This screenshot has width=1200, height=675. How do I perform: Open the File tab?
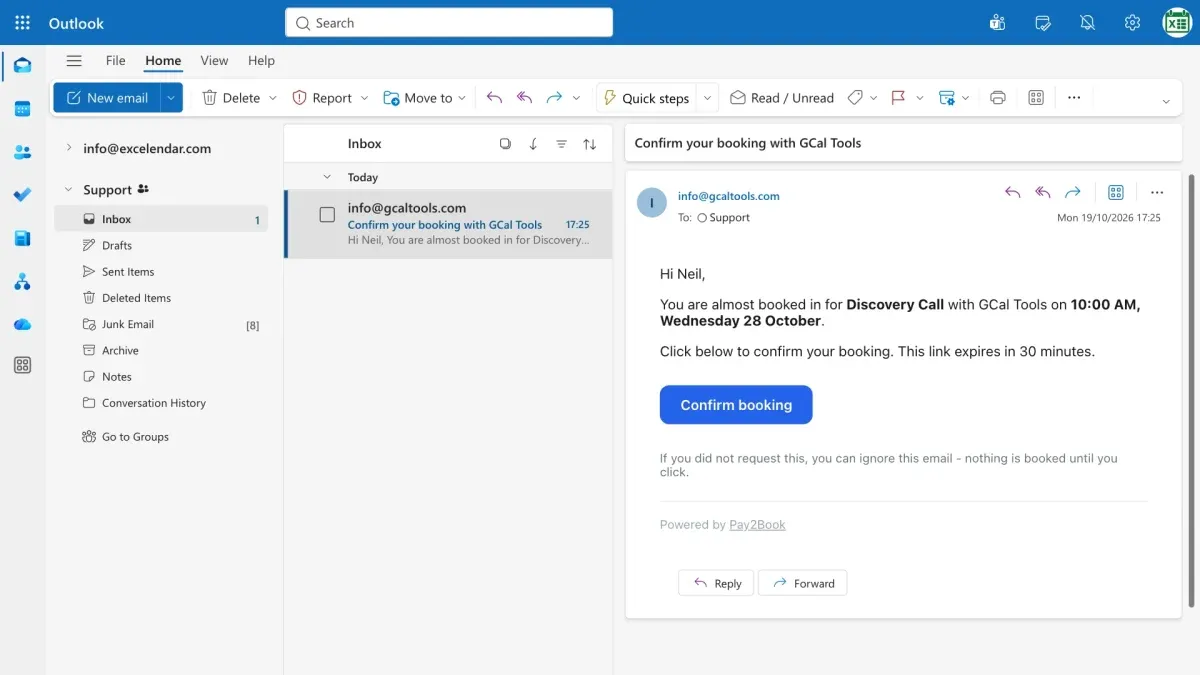coord(116,61)
